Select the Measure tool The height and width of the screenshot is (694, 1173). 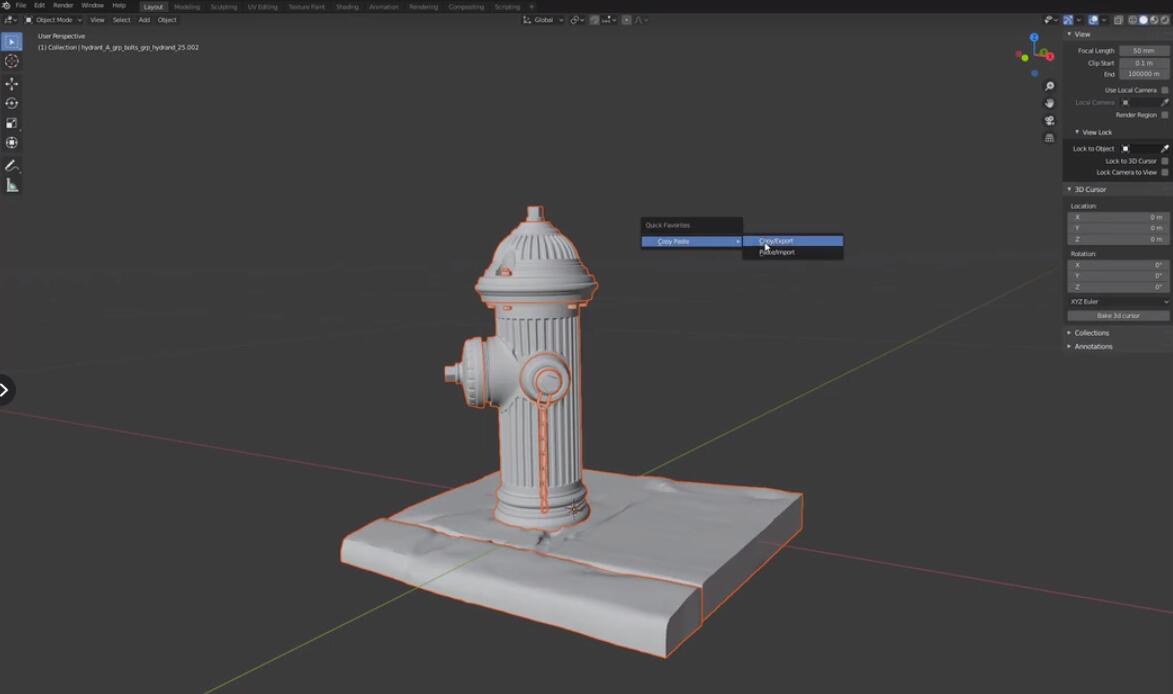[x=12, y=185]
